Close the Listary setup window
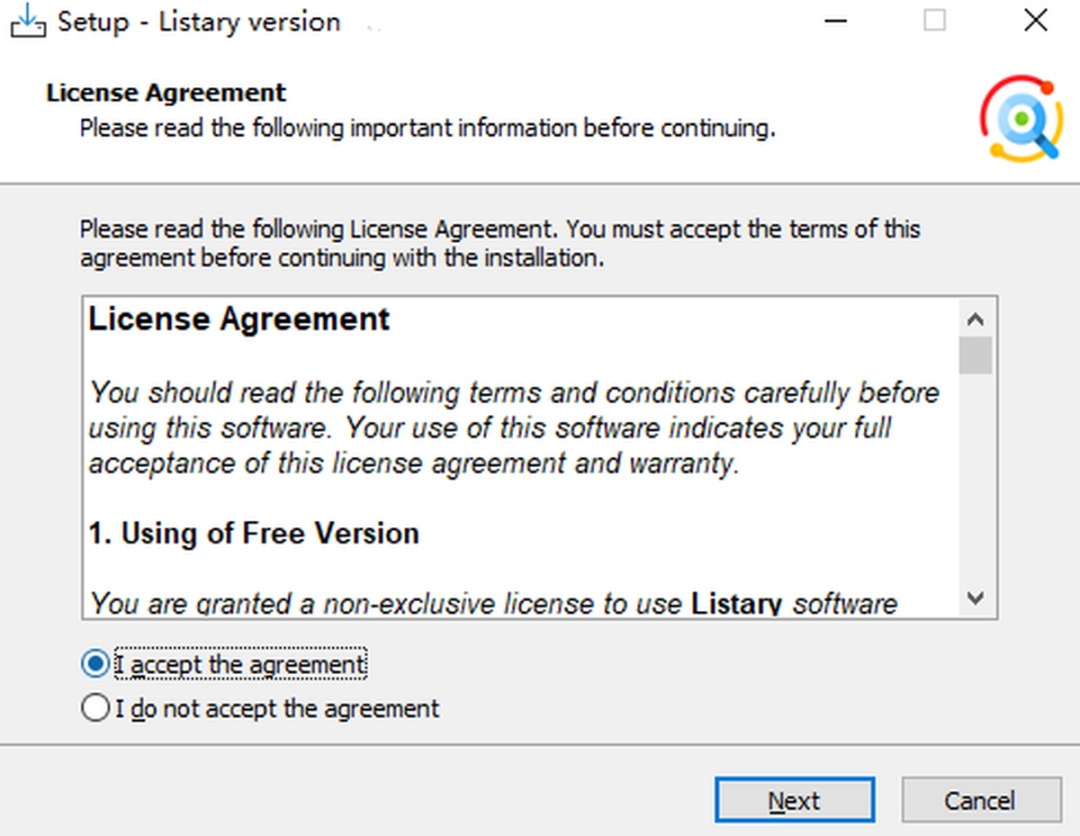This screenshot has width=1080, height=836. click(x=1036, y=21)
